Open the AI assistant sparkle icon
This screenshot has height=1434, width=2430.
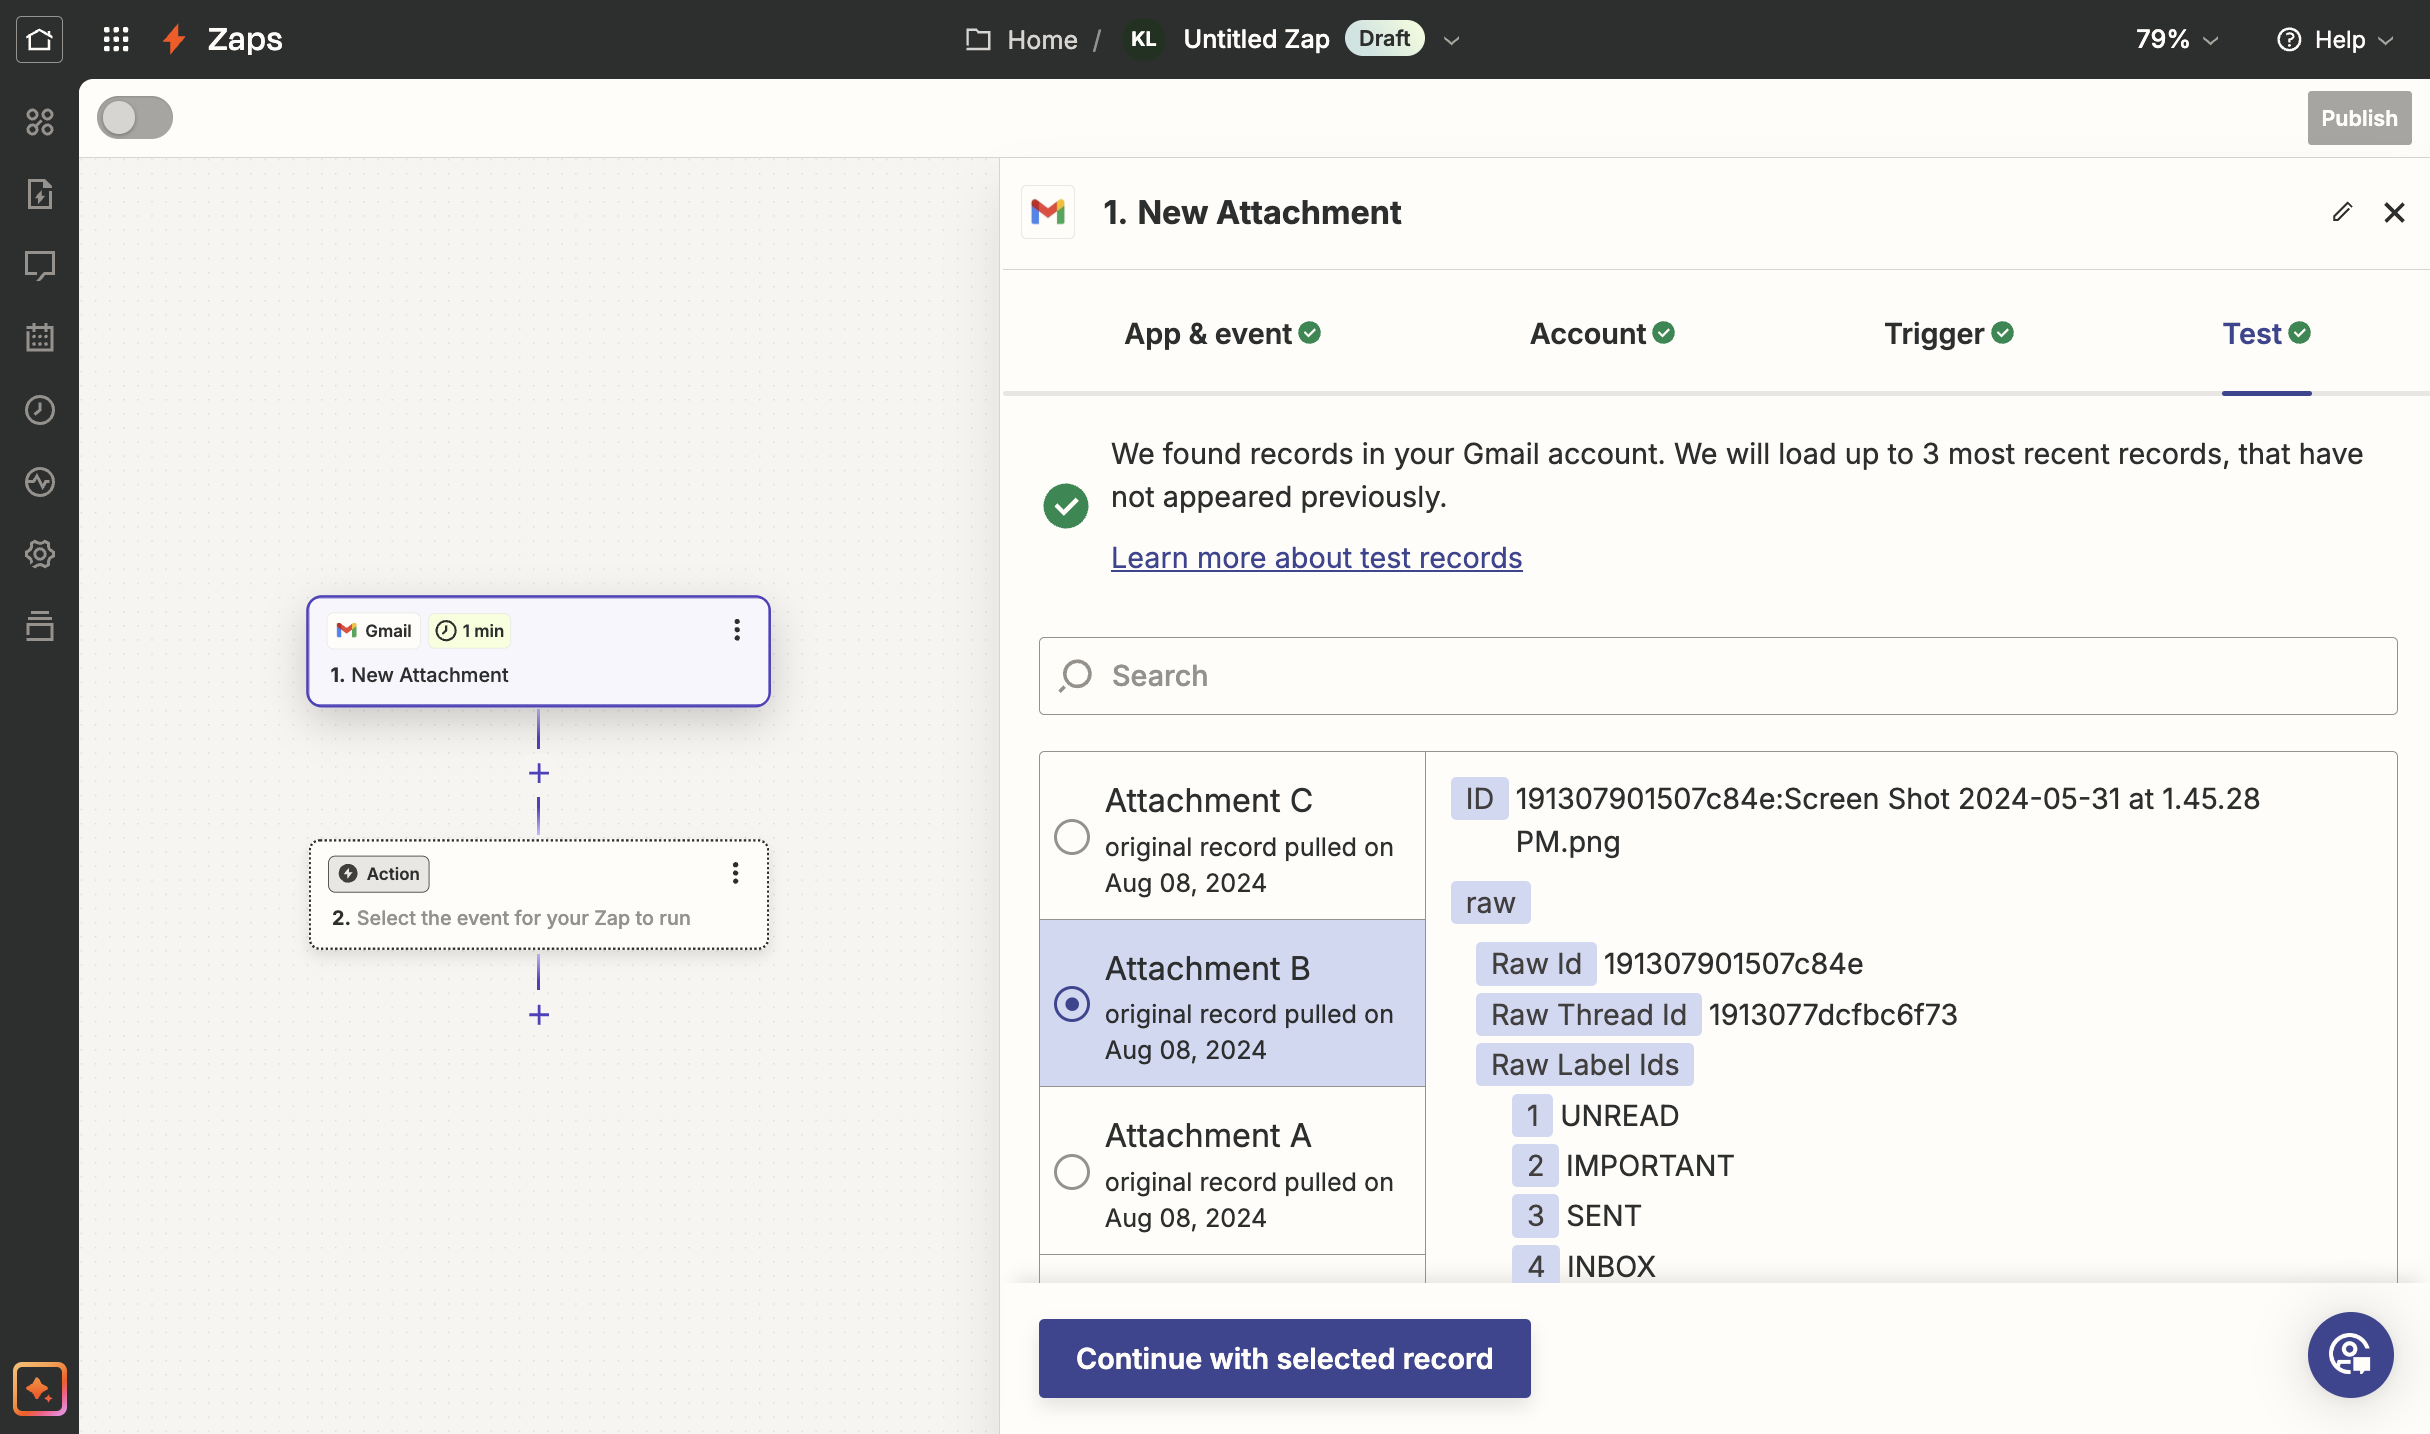[40, 1389]
